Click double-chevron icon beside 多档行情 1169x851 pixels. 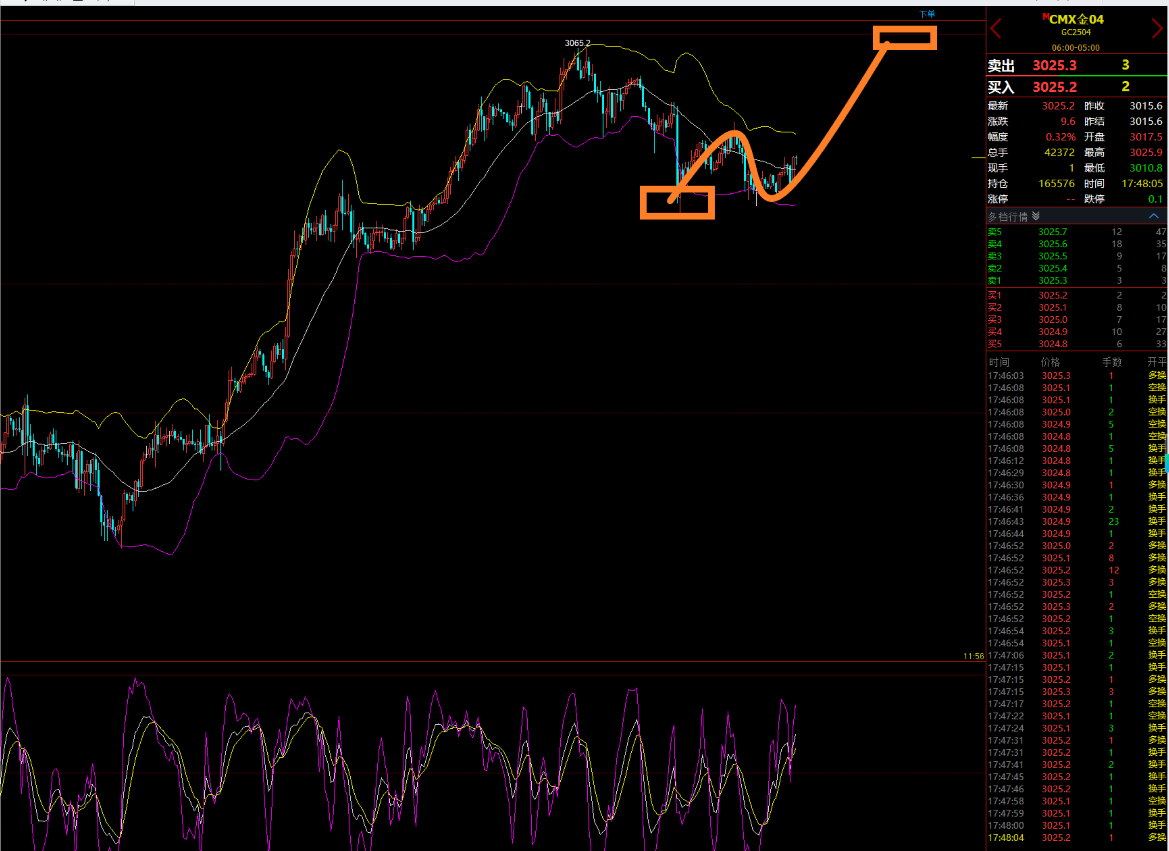tap(1036, 216)
